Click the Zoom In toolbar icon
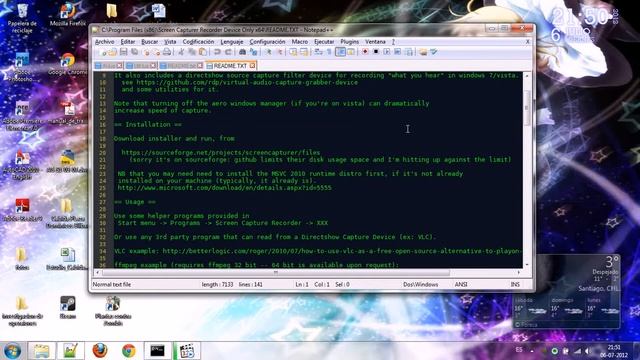The height and width of the screenshot is (360, 640). click(269, 52)
